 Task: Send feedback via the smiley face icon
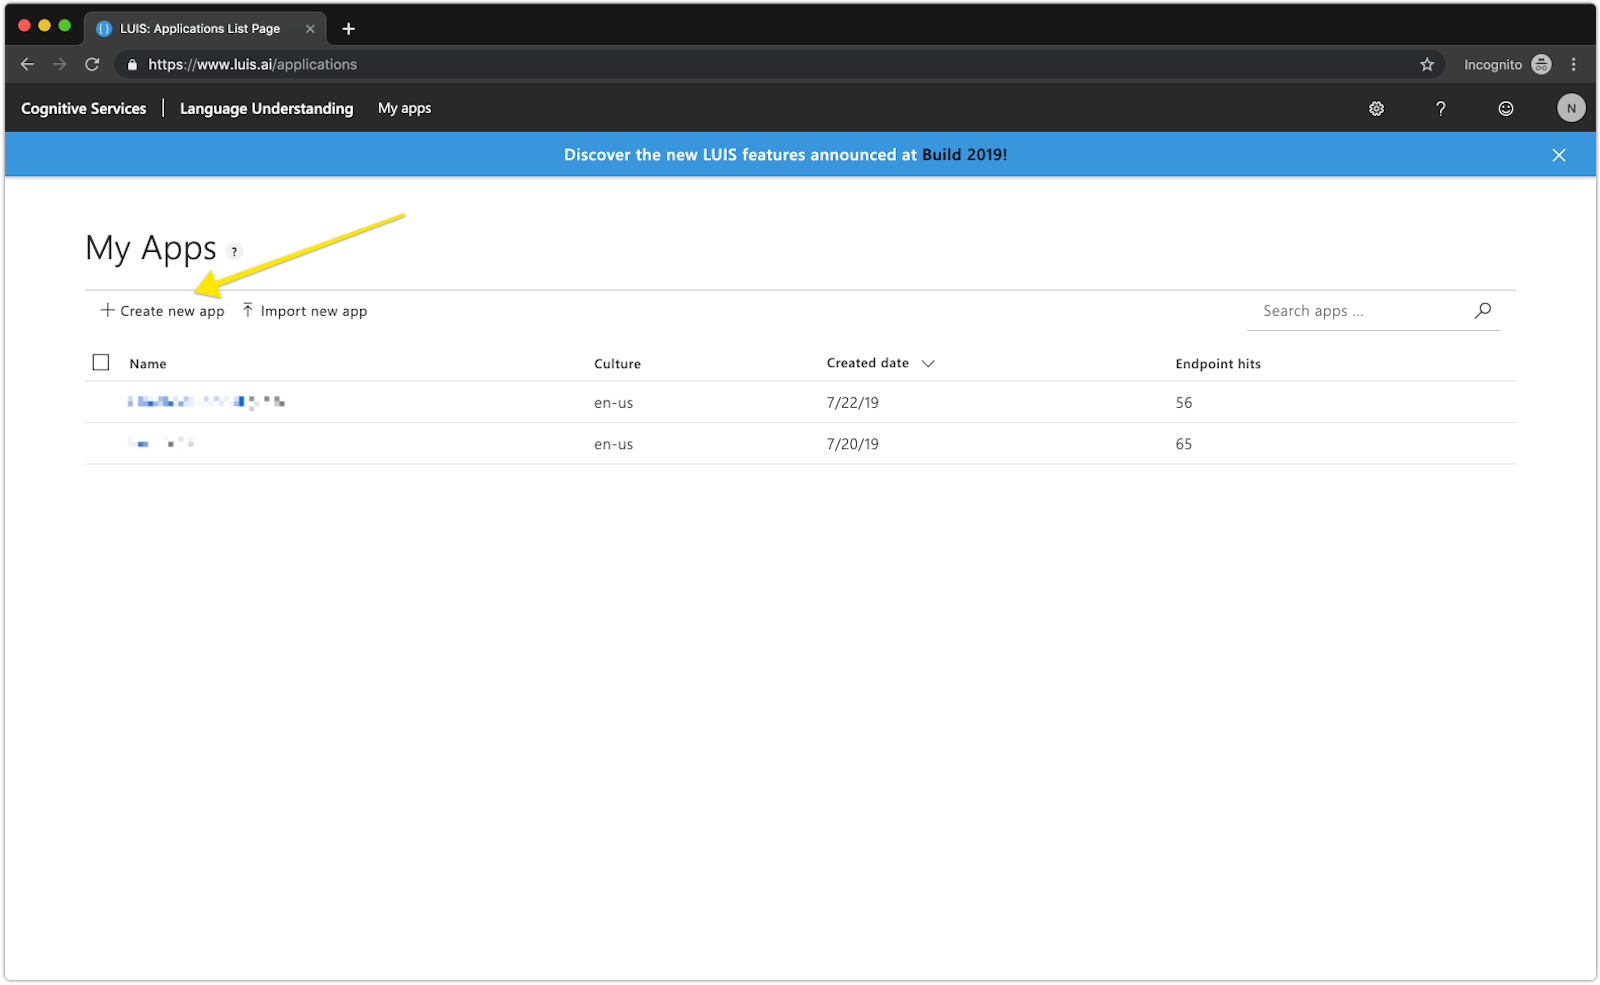[1506, 108]
